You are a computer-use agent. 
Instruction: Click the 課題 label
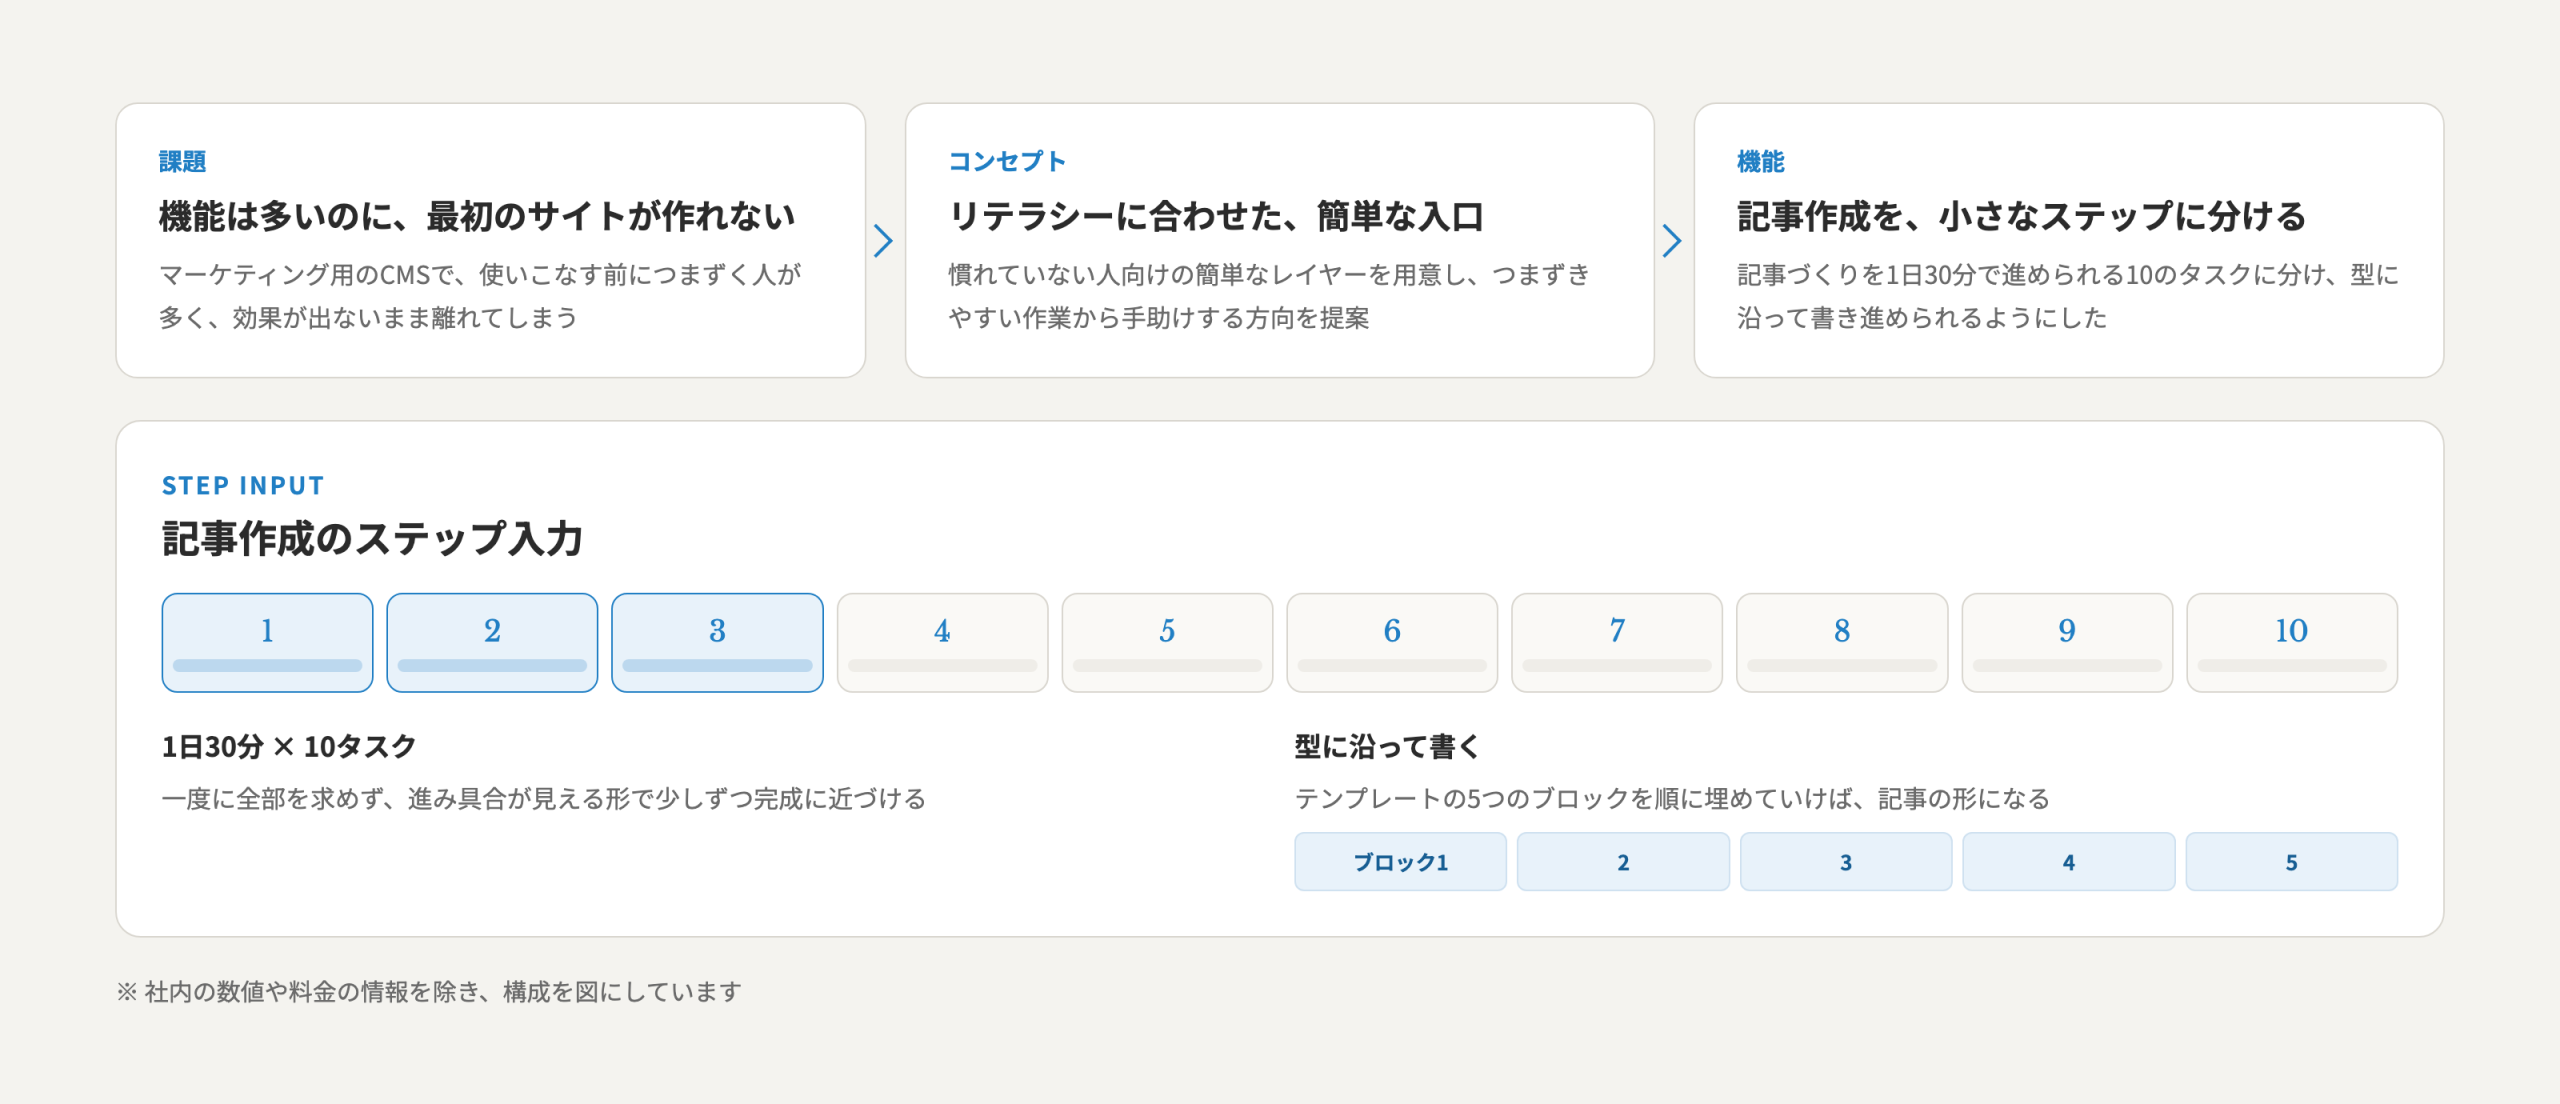coord(182,161)
